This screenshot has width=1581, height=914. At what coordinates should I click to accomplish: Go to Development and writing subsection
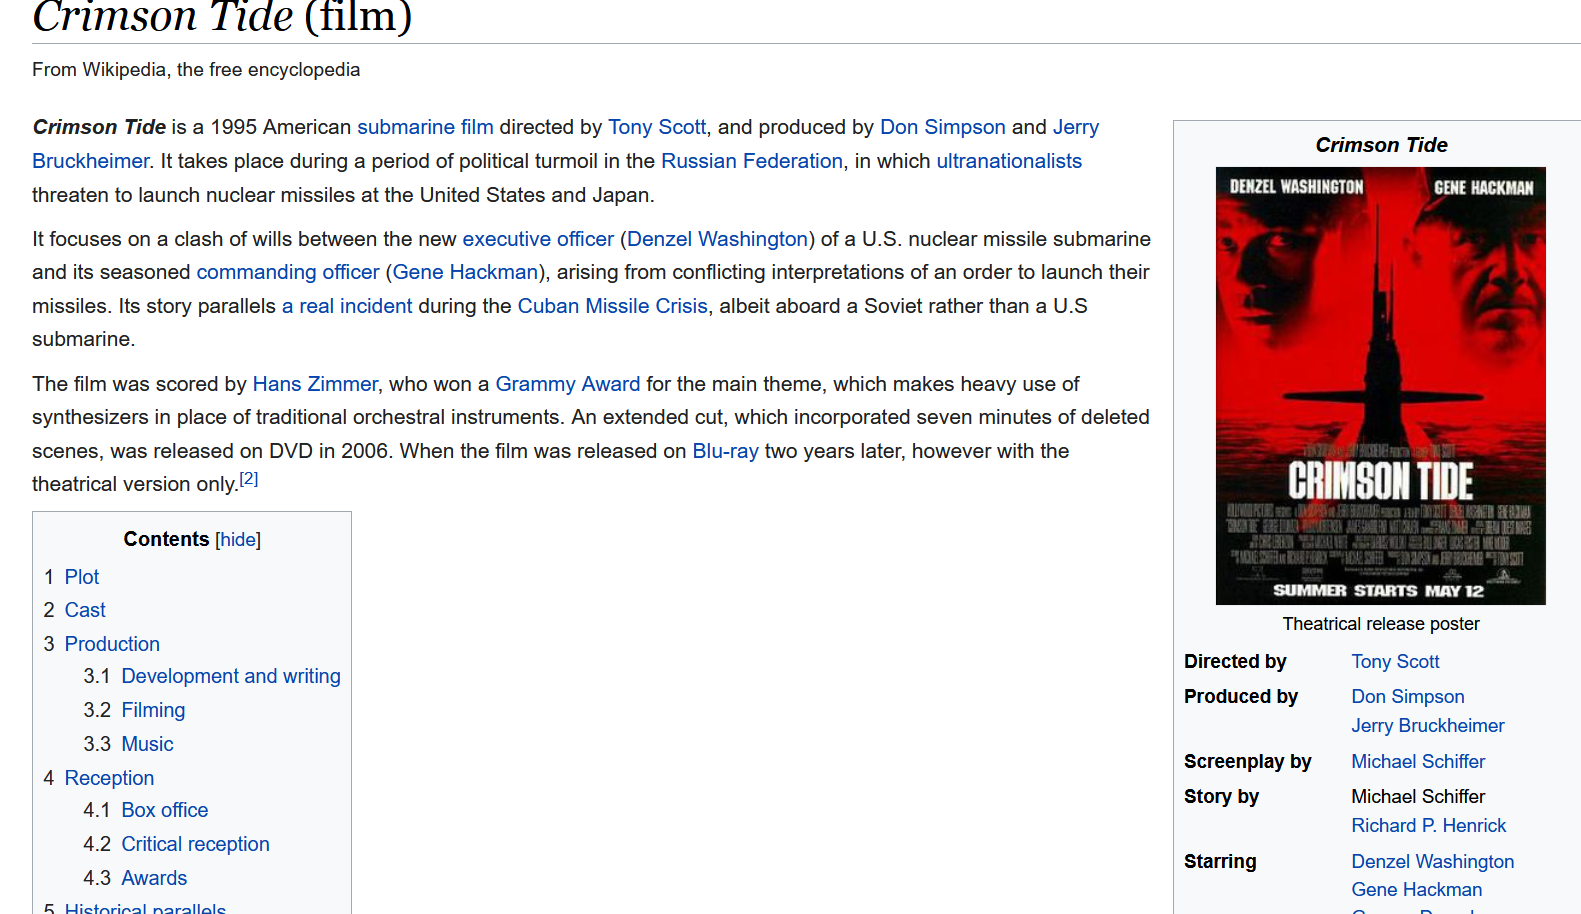point(231,676)
